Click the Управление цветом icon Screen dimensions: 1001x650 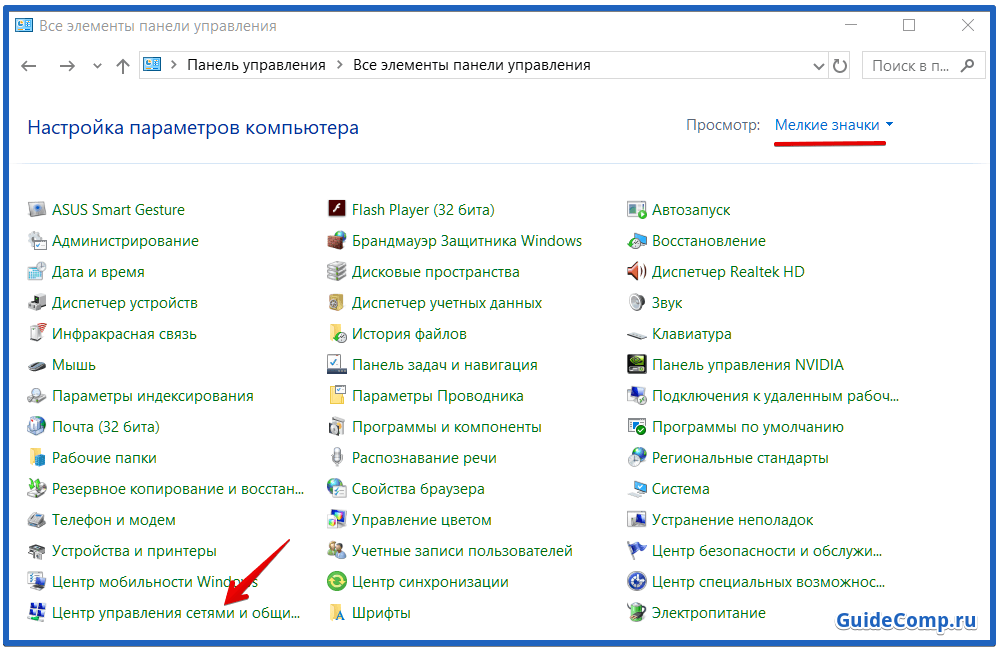pos(336,520)
